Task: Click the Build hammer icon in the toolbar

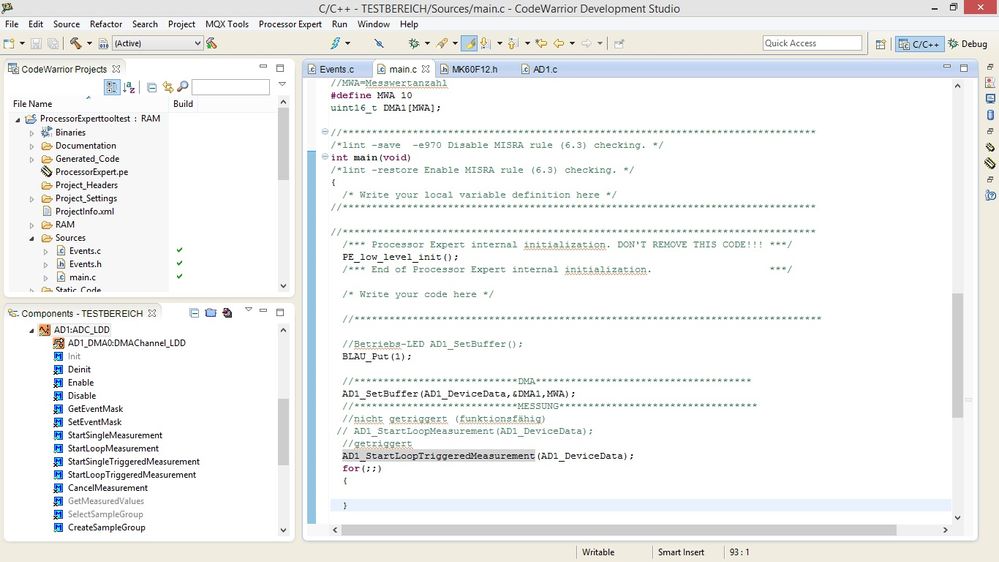Action: pyautogui.click(x=76, y=43)
